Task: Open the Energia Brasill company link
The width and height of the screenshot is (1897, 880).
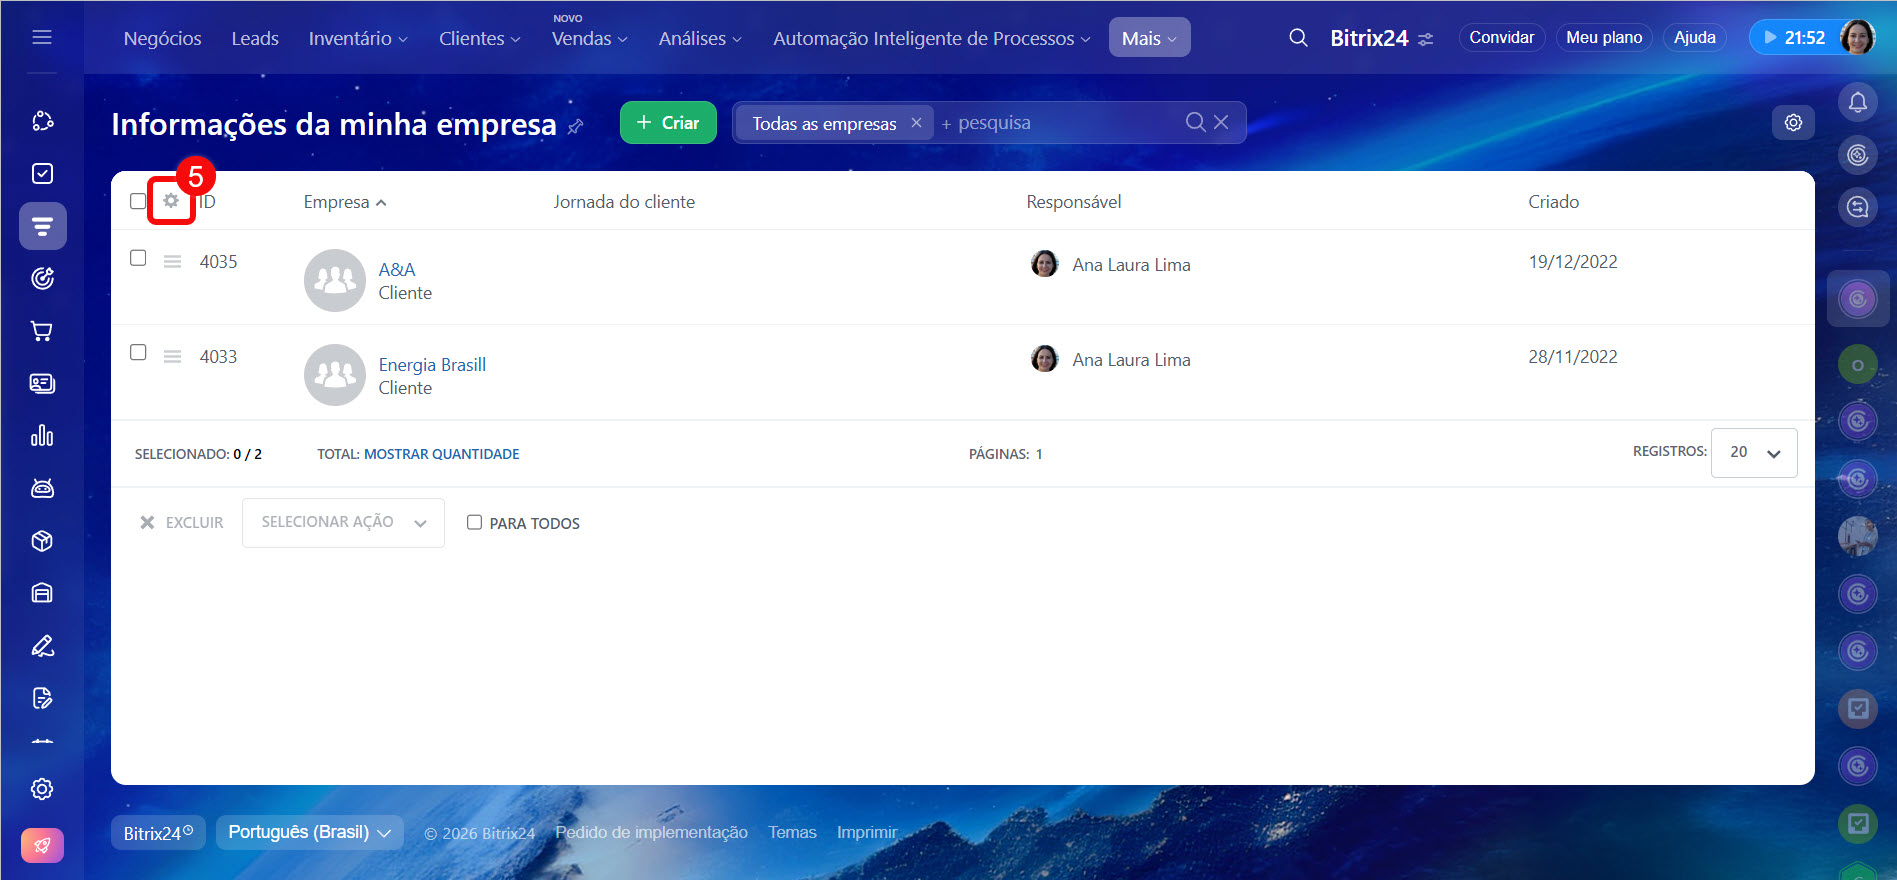Action: pyautogui.click(x=432, y=365)
